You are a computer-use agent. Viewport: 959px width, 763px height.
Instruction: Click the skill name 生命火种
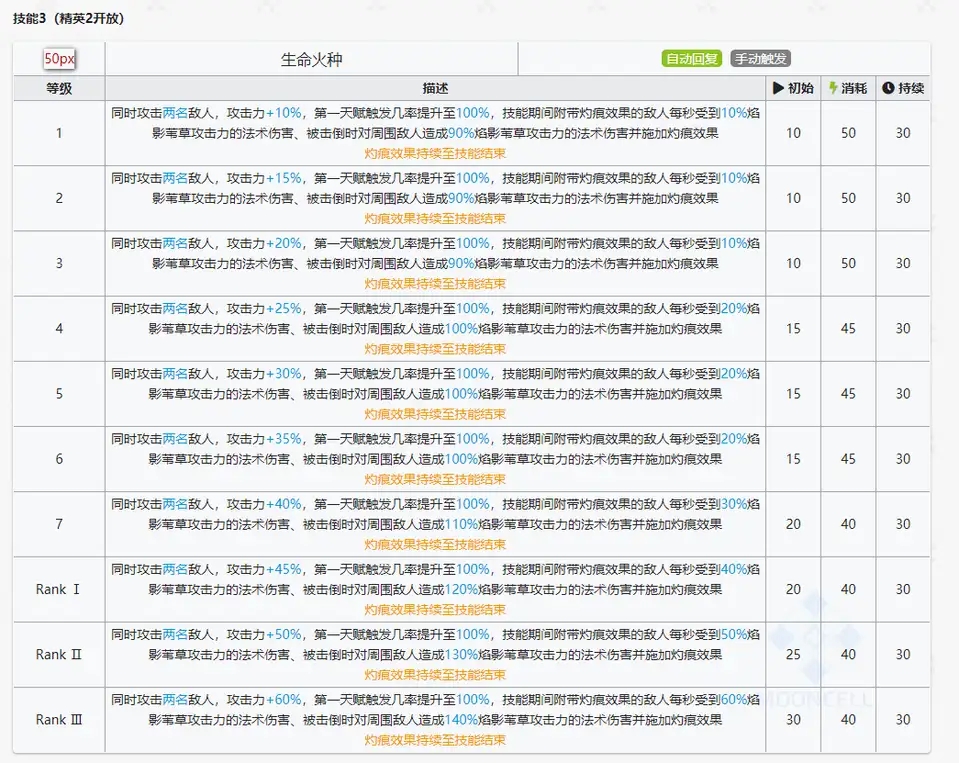pyautogui.click(x=311, y=59)
